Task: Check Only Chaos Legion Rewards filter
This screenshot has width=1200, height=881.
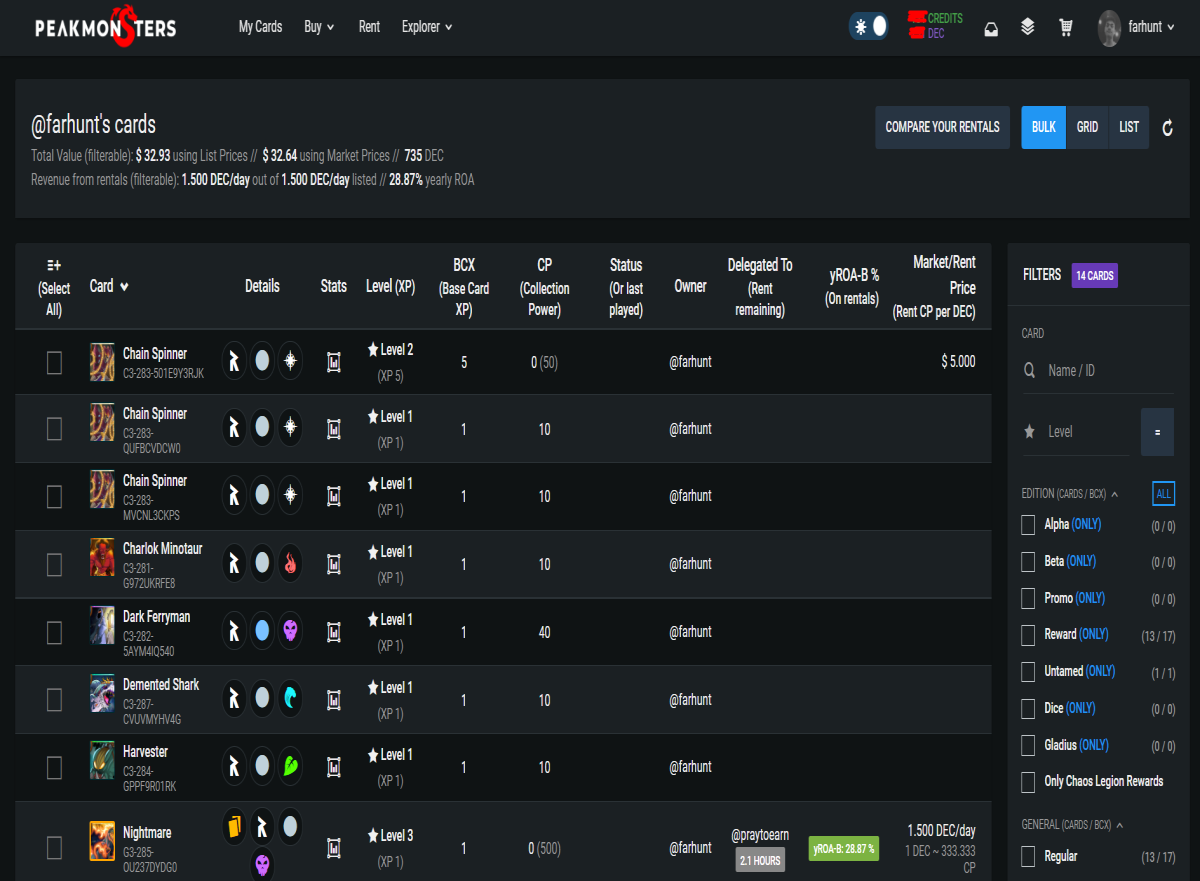Action: point(1028,782)
